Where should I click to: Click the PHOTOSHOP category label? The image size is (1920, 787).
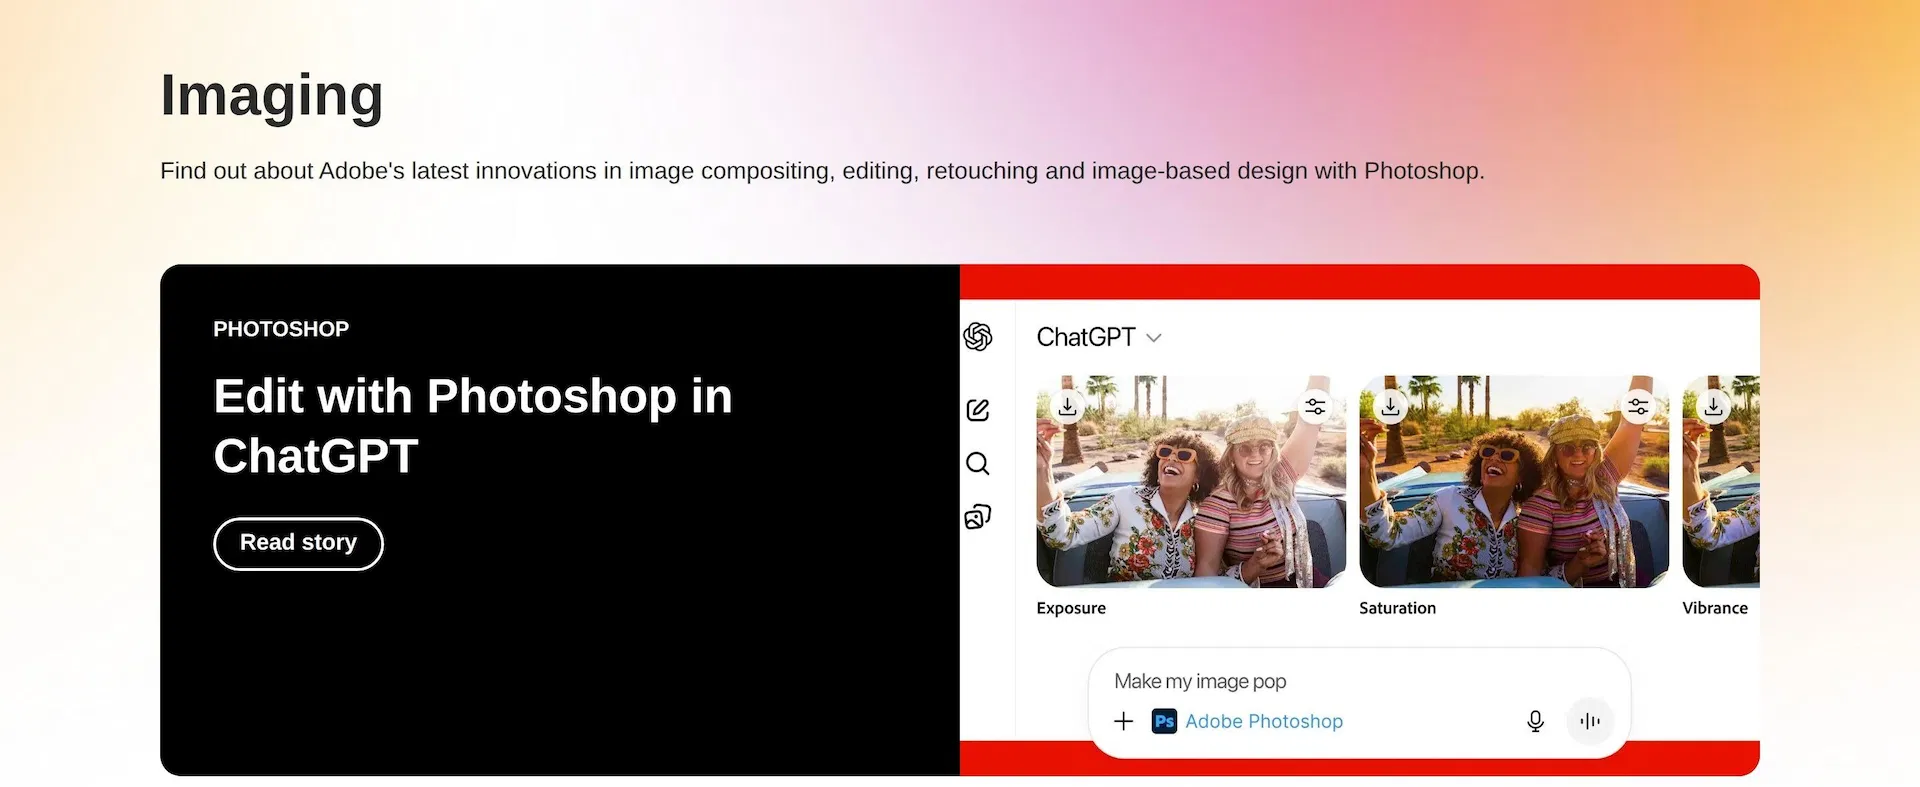click(x=281, y=329)
